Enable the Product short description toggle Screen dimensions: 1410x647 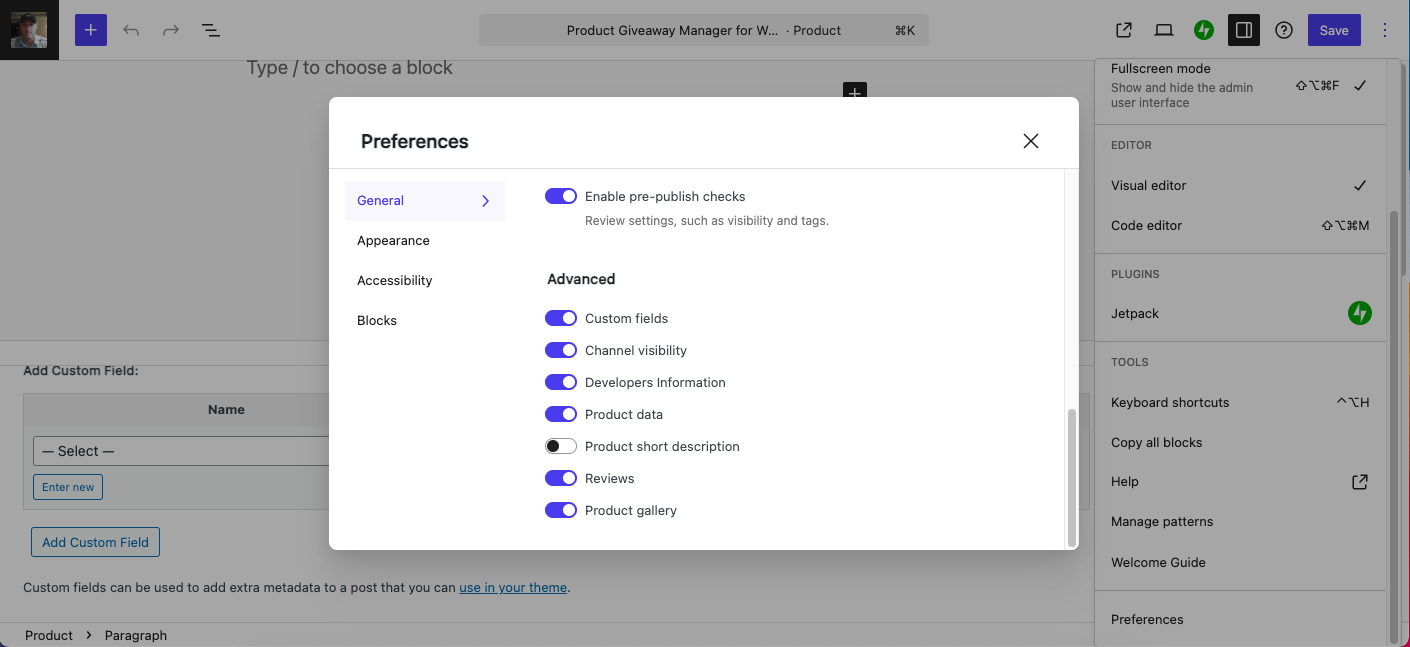[x=561, y=446]
